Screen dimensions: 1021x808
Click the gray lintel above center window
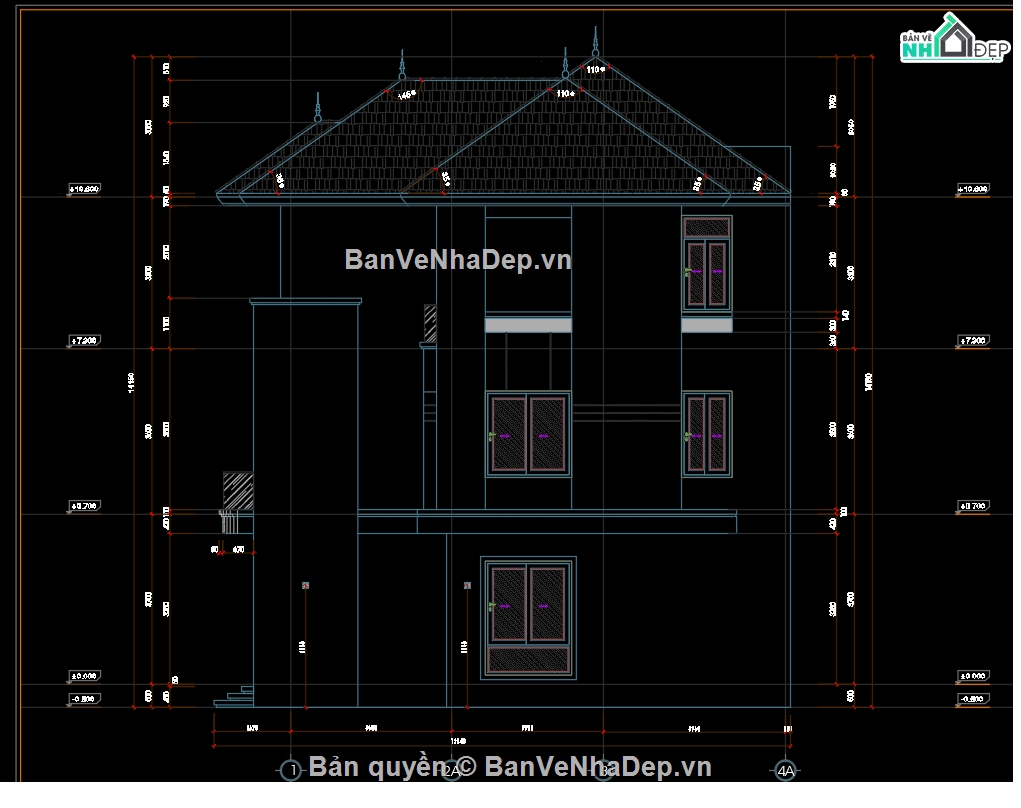tap(528, 325)
